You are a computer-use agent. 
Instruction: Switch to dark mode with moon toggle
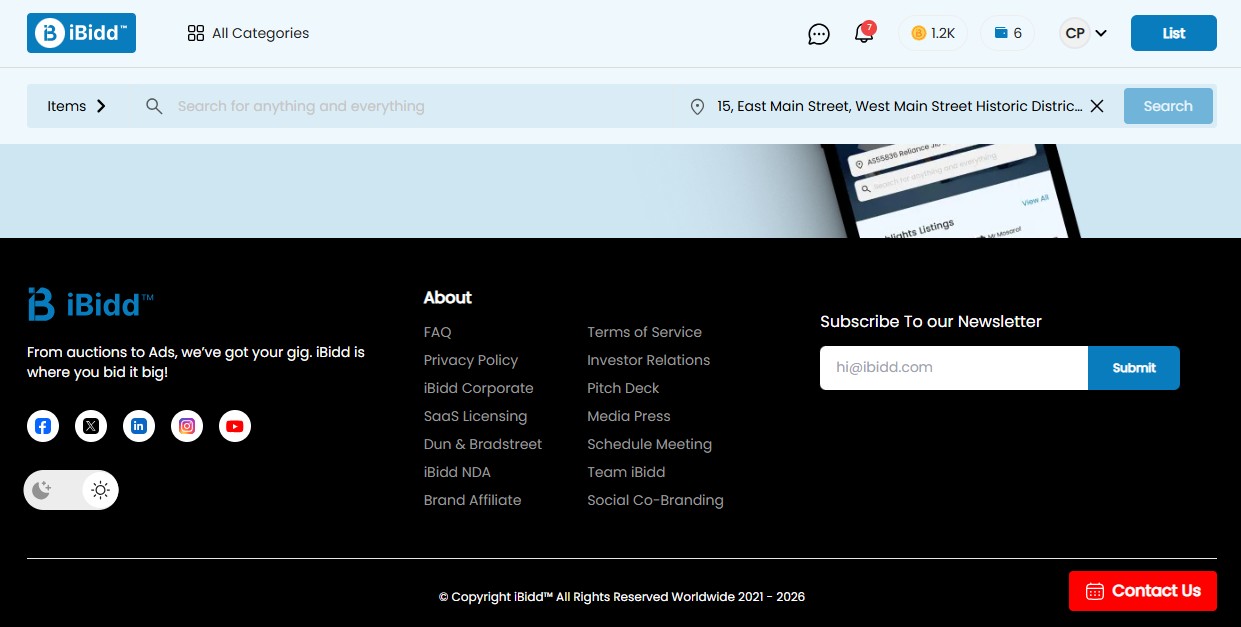pyautogui.click(x=42, y=490)
